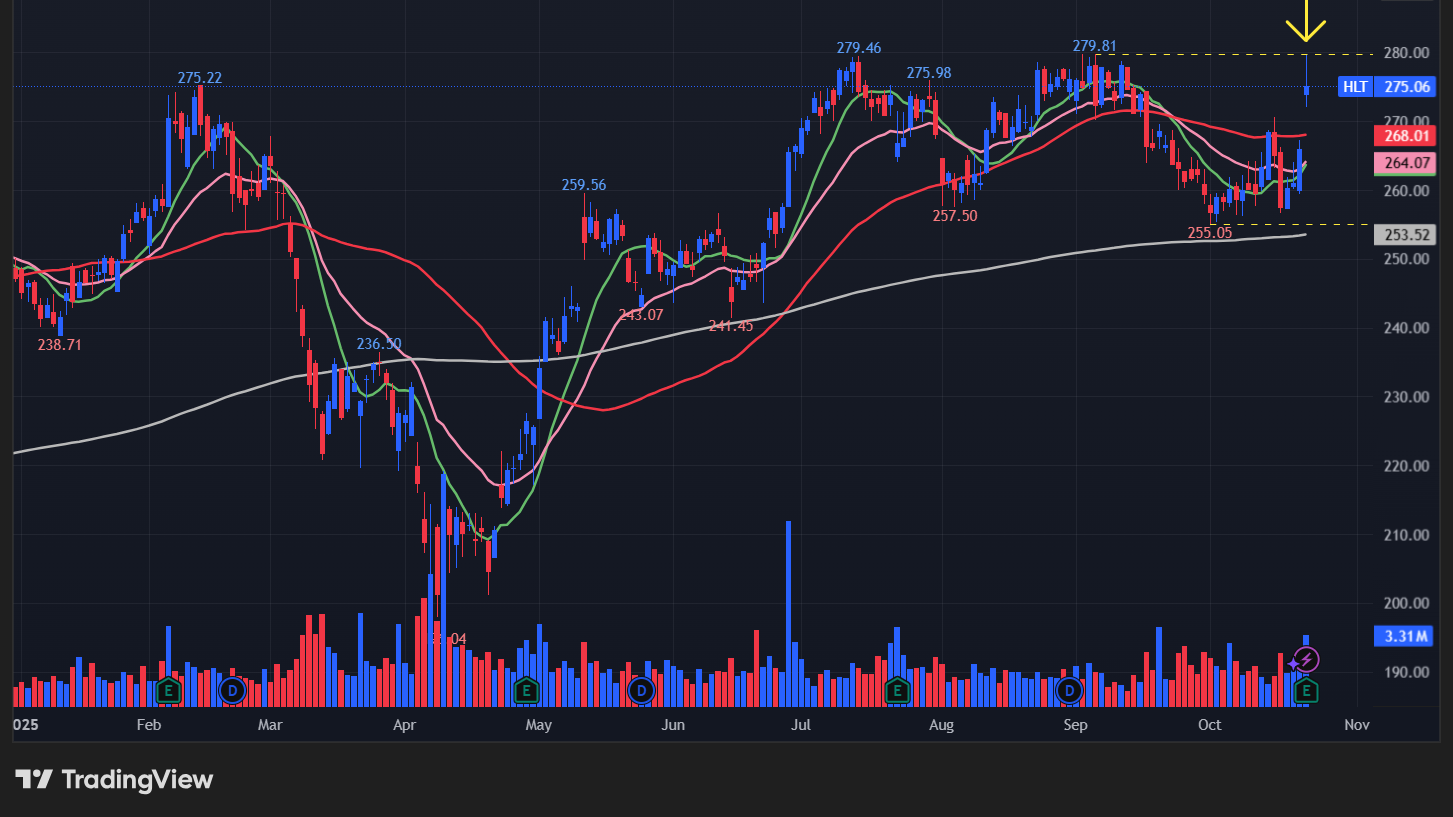The image size is (1453, 817).
Task: Click the blue HLT symbol label on price scale
Action: click(1355, 87)
